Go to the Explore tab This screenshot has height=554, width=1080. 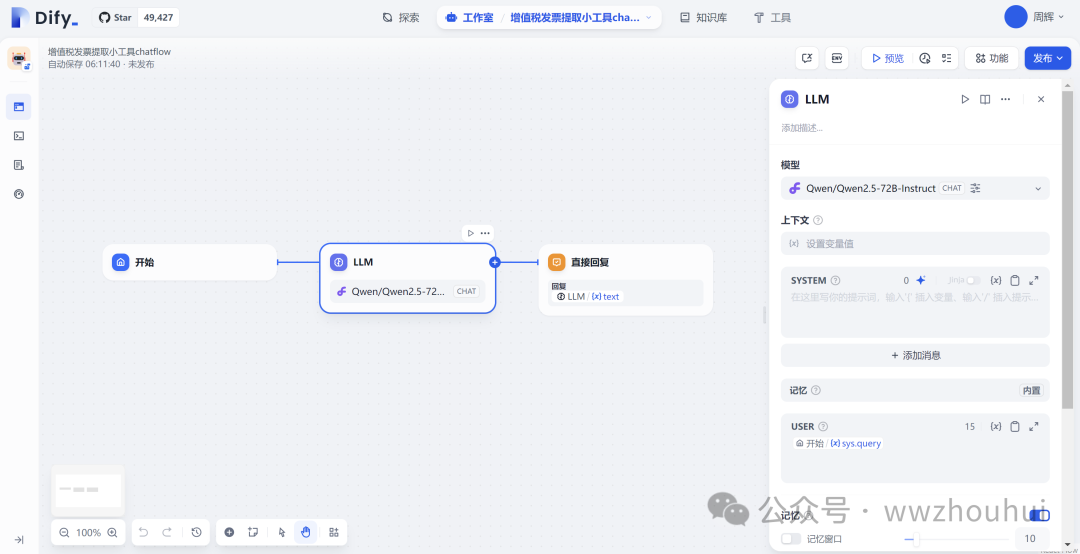(x=401, y=18)
